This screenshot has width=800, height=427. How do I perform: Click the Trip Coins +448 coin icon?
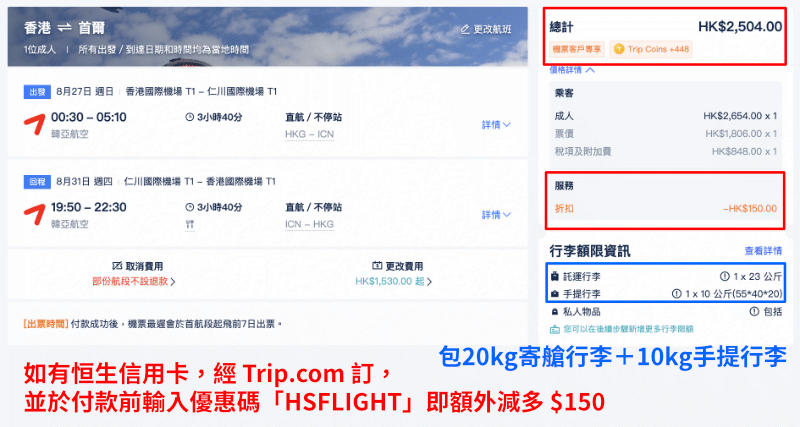click(618, 49)
